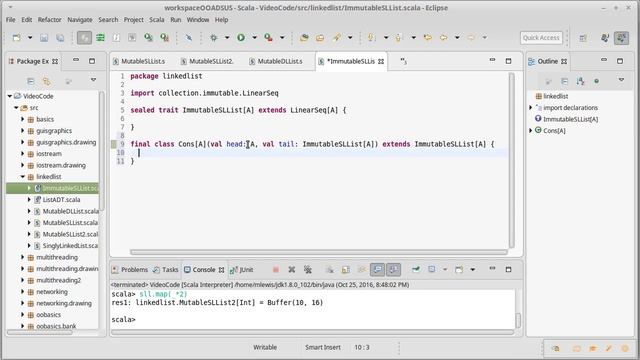Click the editor horizontal scrollbar
640x360 pixels.
tap(319, 252)
